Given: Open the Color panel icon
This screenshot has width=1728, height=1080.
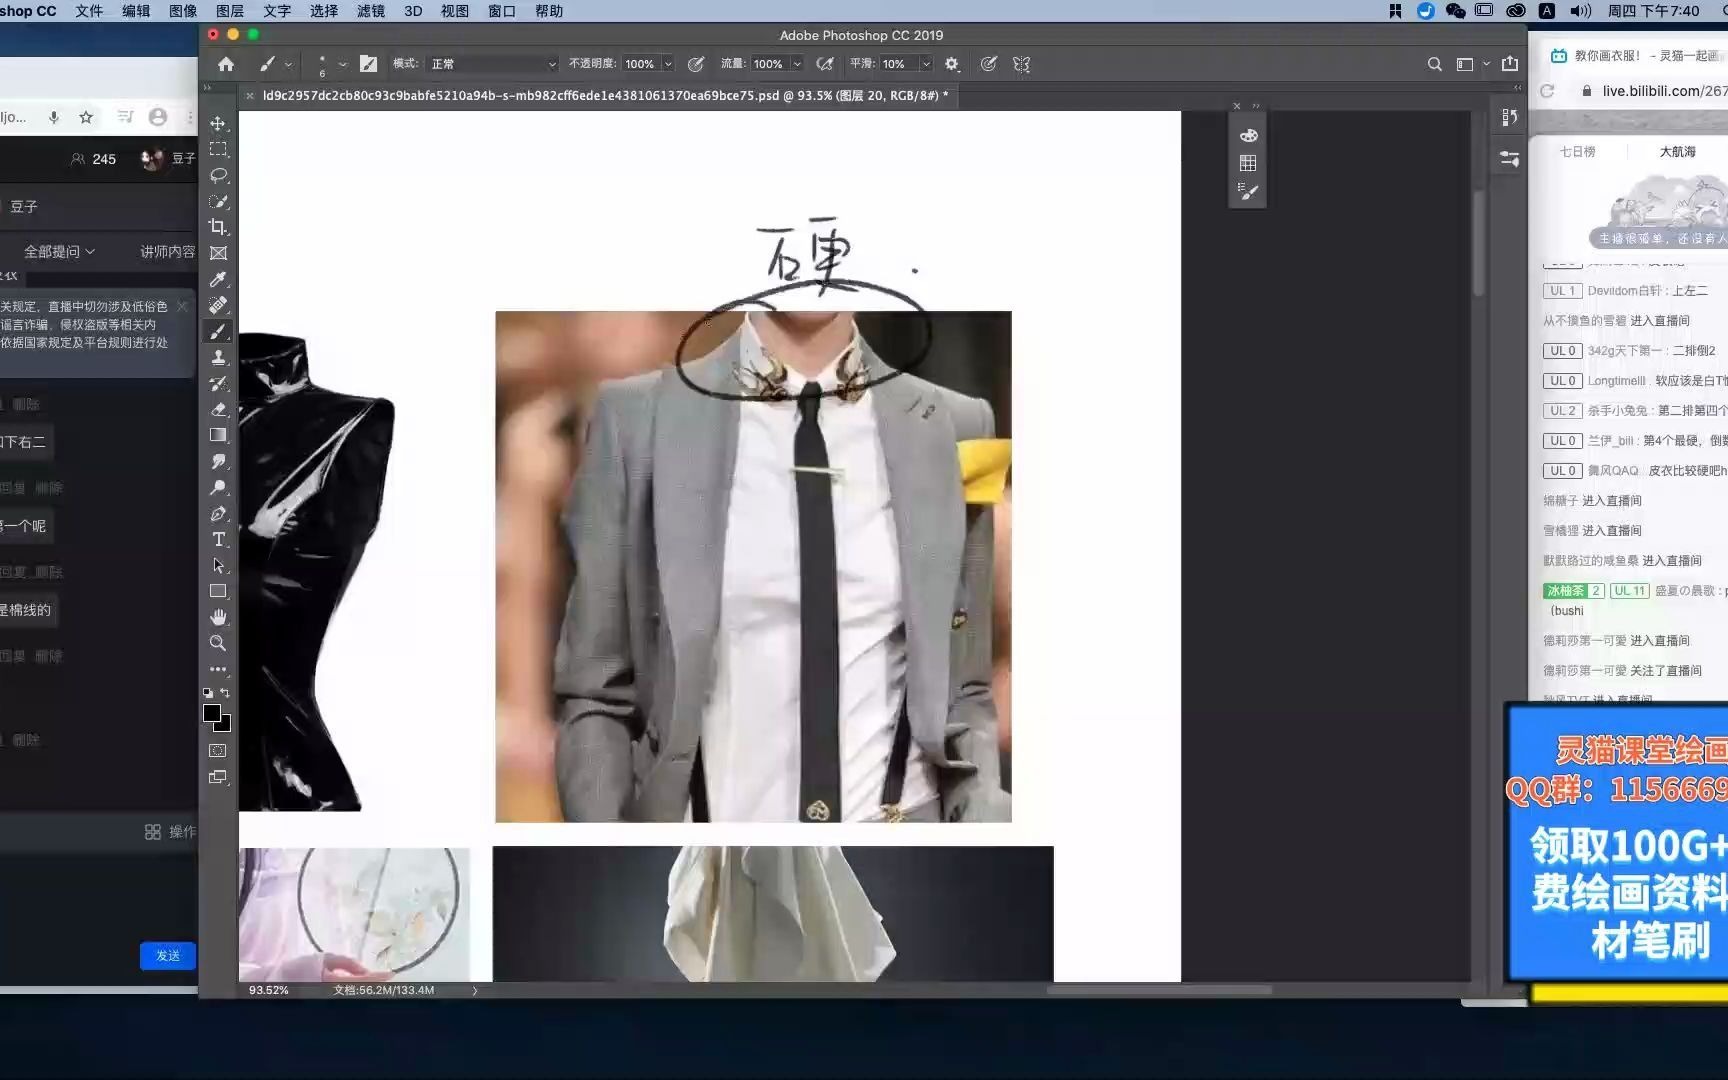Looking at the screenshot, I should pyautogui.click(x=1248, y=135).
